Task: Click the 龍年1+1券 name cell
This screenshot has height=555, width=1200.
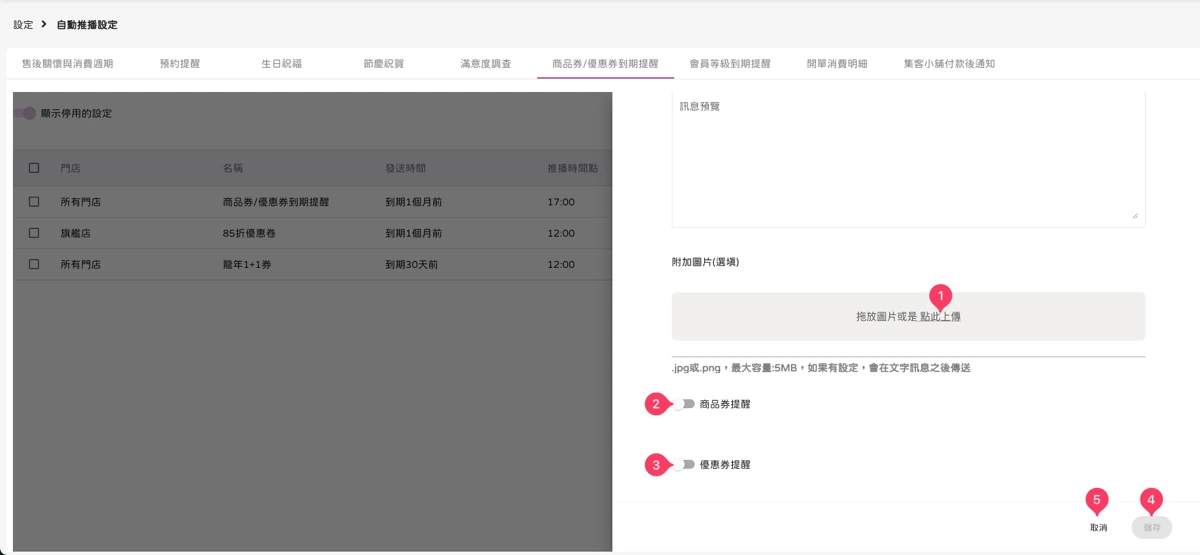Action: point(247,265)
